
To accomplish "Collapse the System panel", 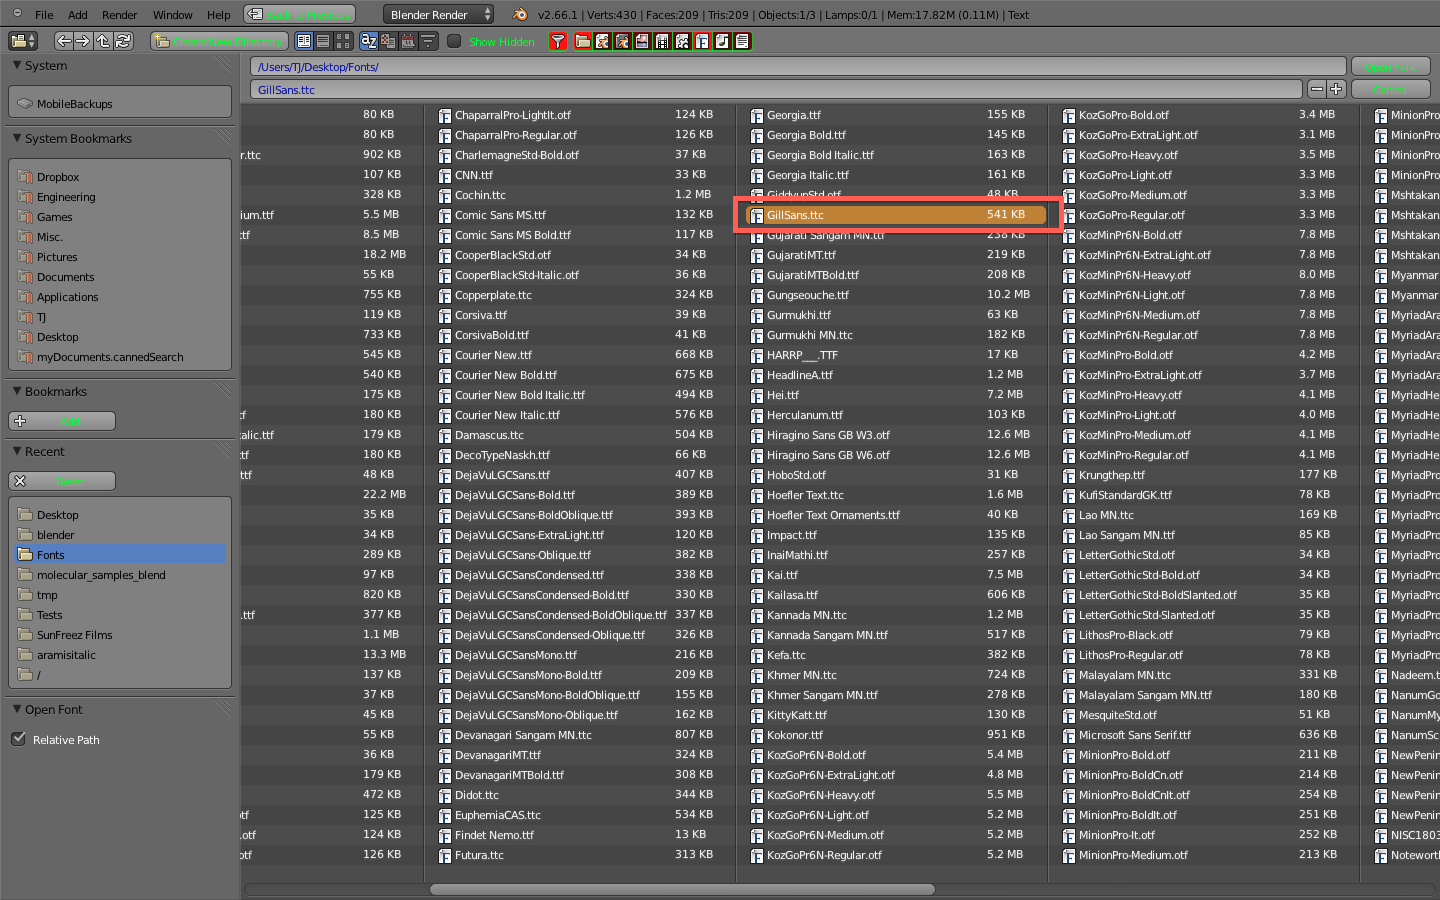I will [17, 65].
